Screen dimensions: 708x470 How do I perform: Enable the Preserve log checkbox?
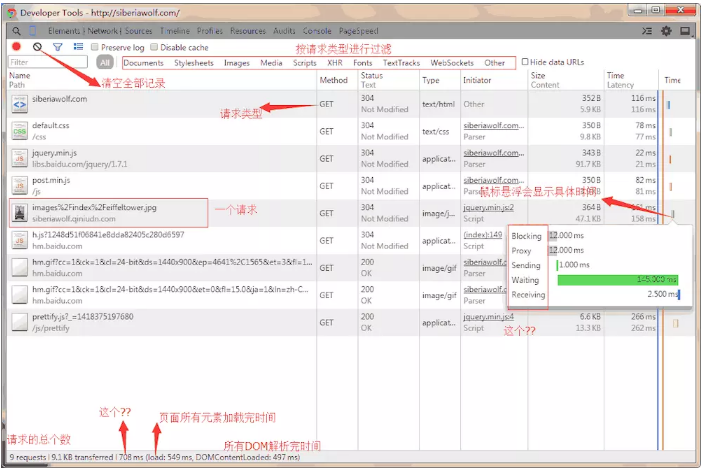[95, 47]
